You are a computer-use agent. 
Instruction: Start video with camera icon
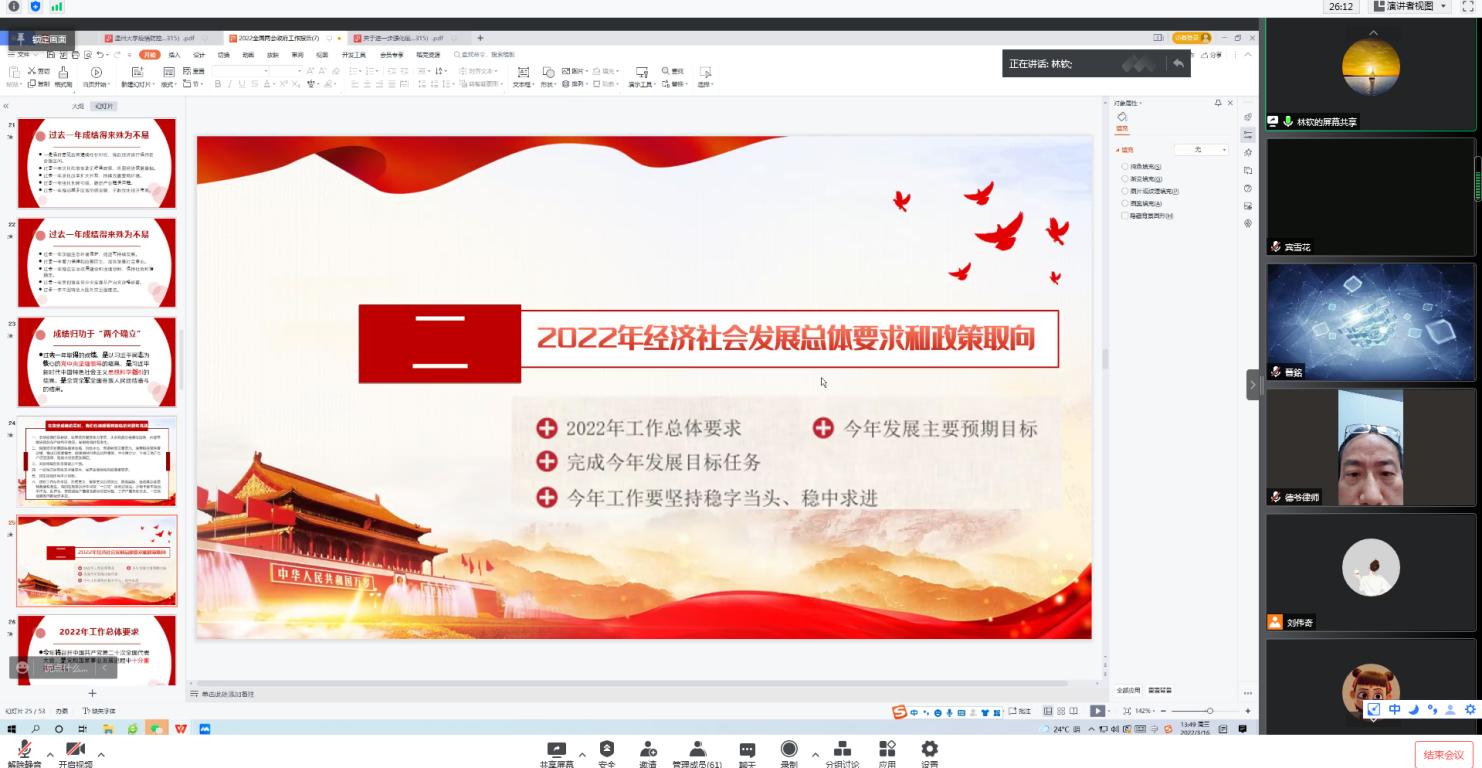pos(75,750)
